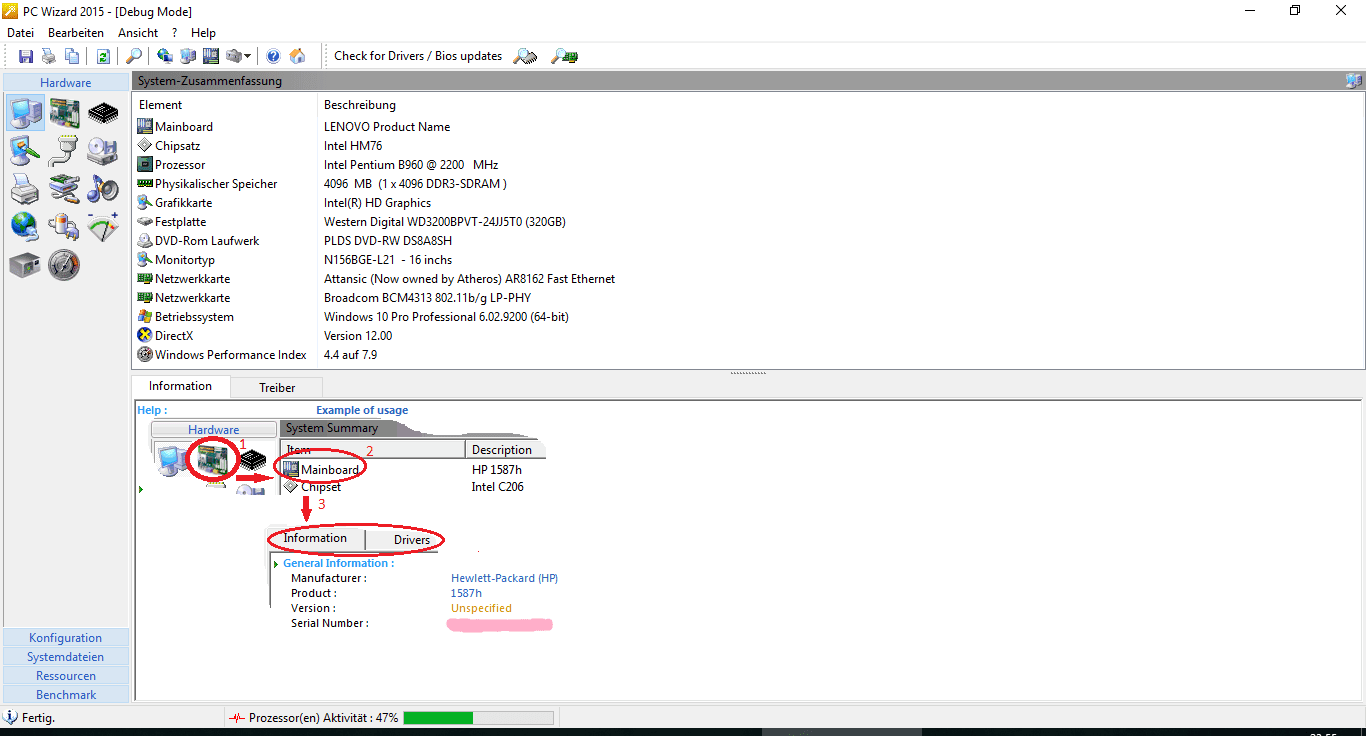Select the DirectX row
Viewport: 1366px width, 736px height.
[x=748, y=336]
